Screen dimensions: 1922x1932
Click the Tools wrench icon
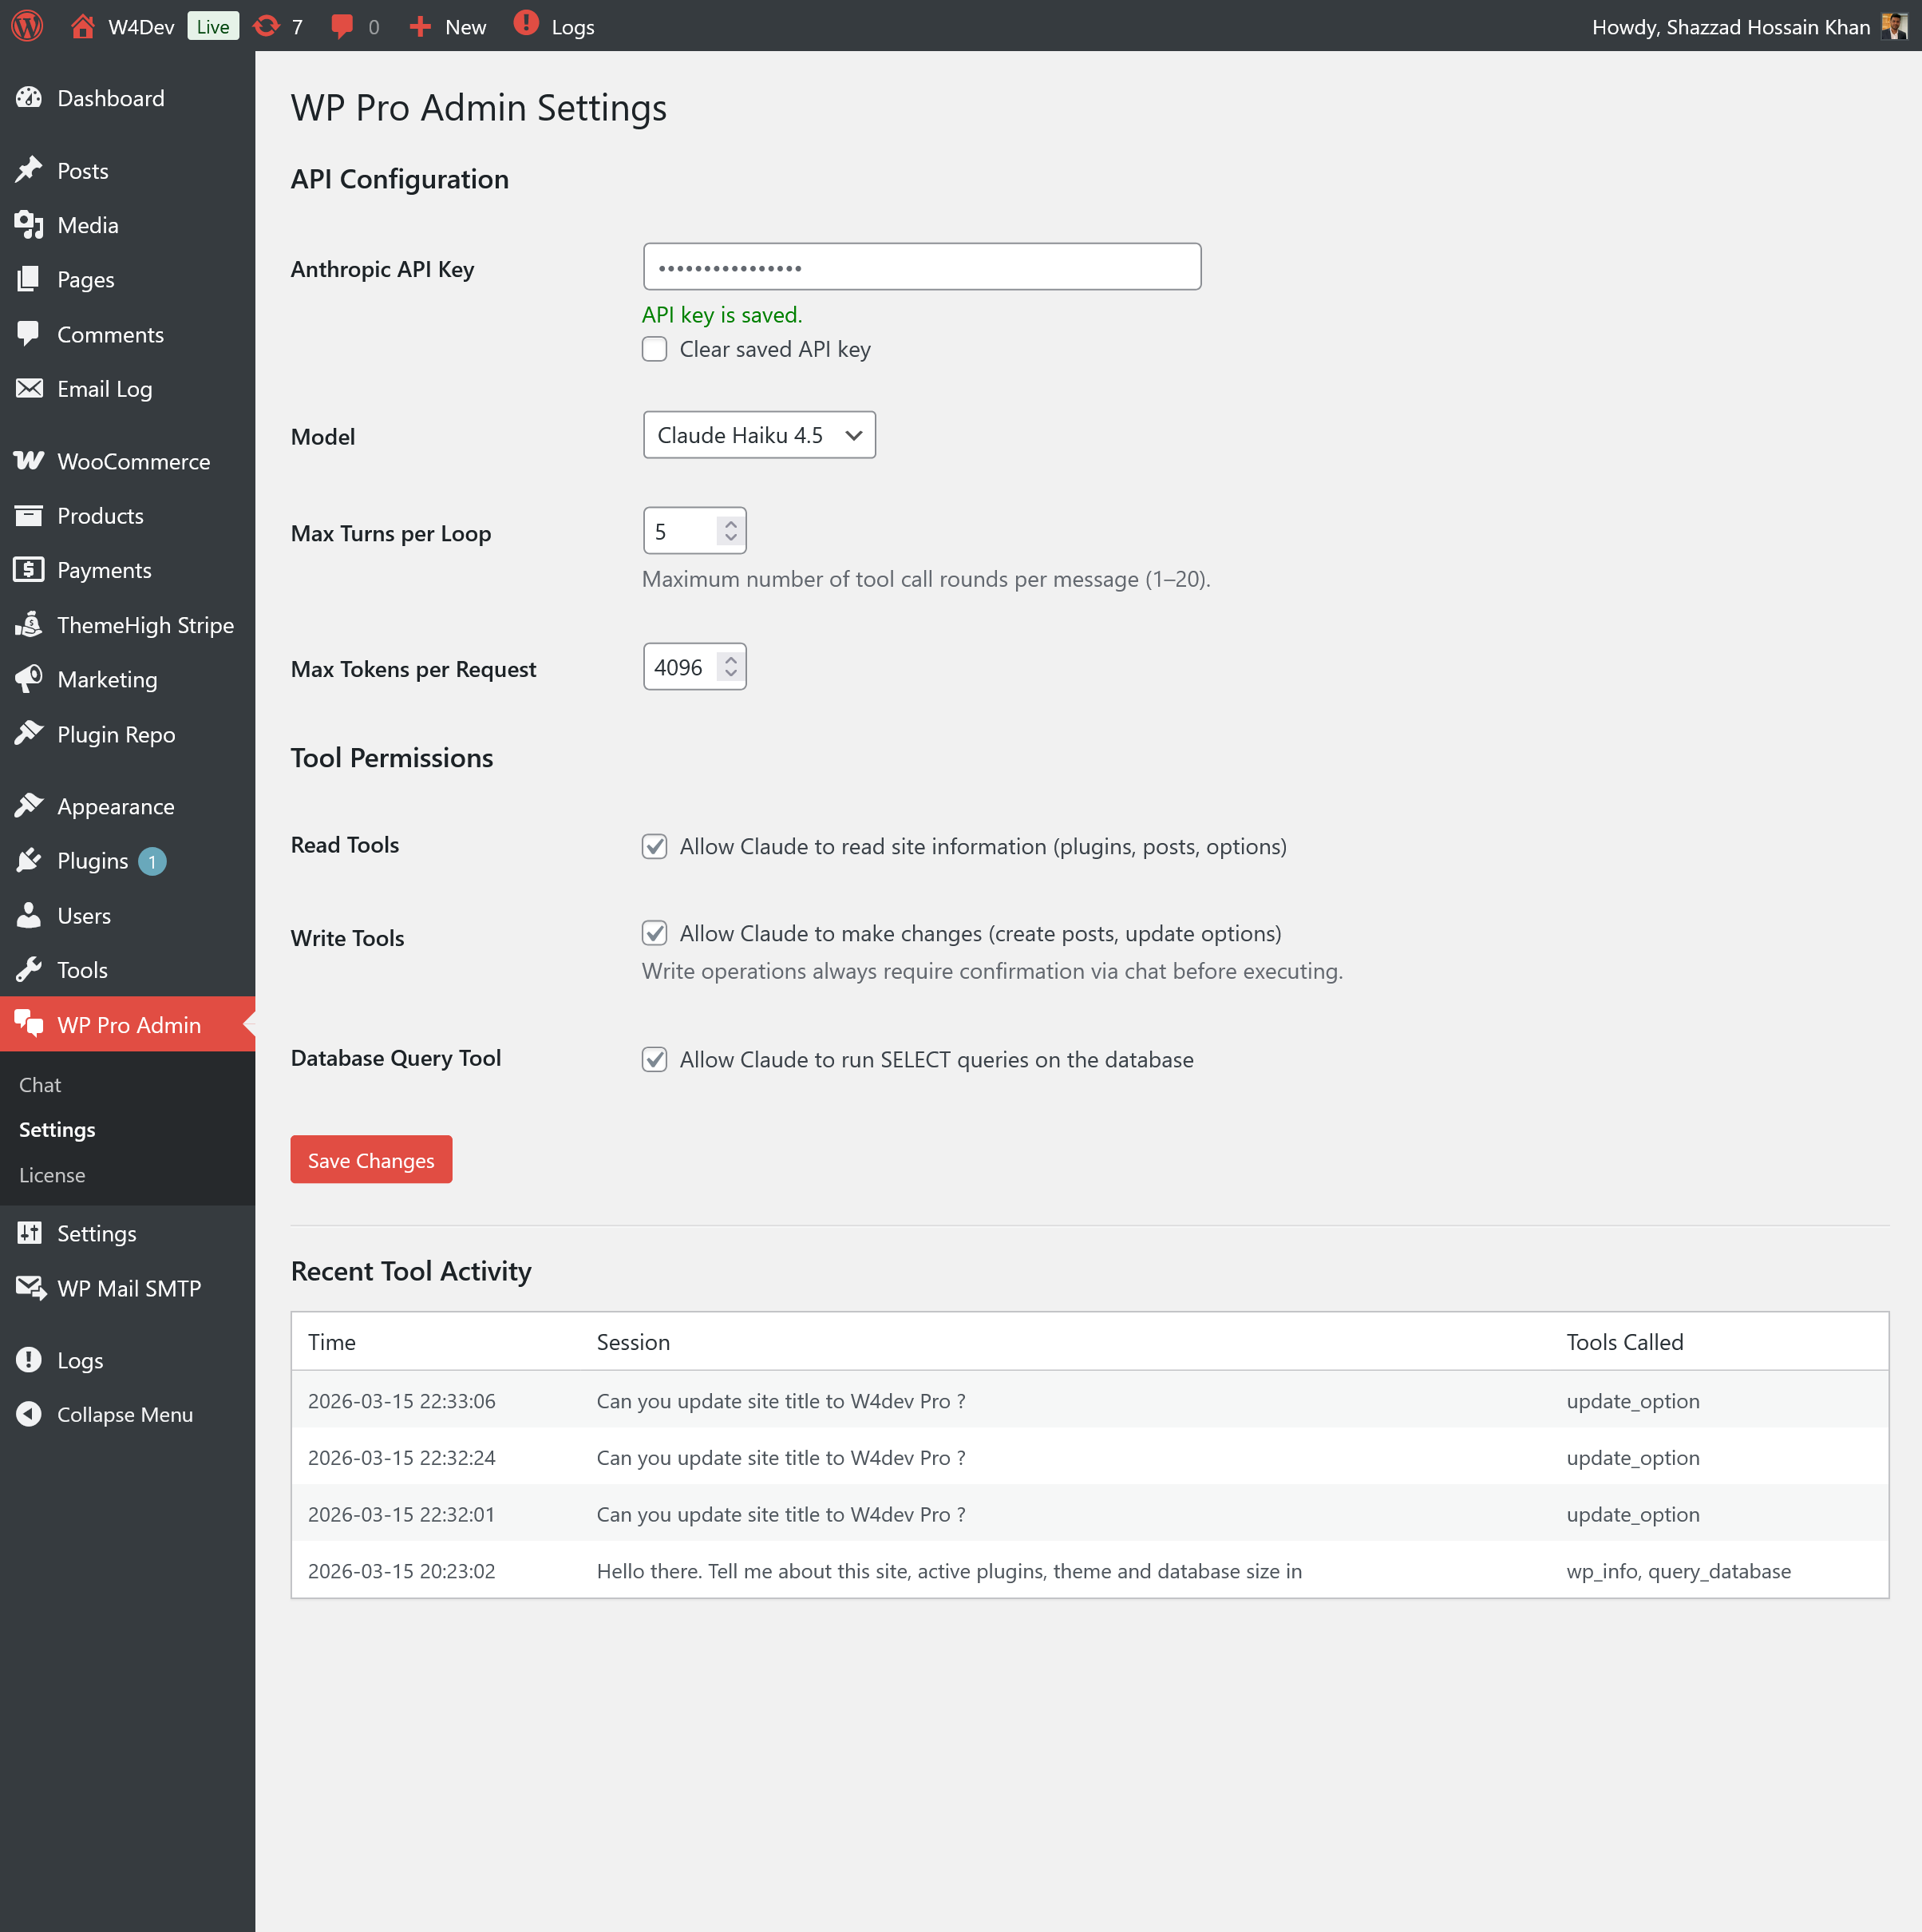[30, 969]
